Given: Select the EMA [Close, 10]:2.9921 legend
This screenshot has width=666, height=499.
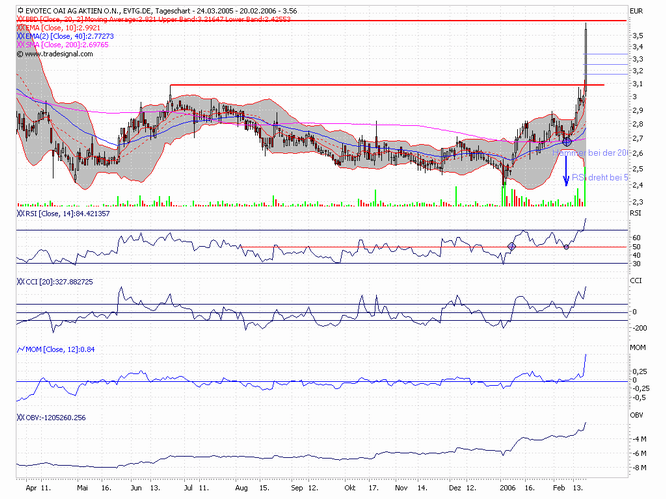Looking at the screenshot, I should [63, 28].
